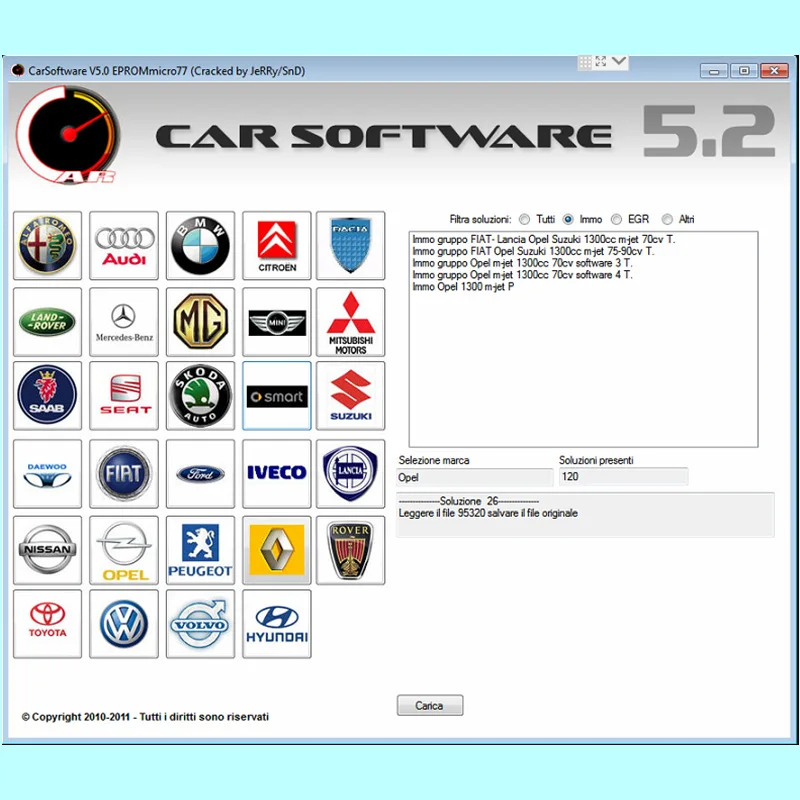Viewport: 800px width, 800px height.
Task: Choose the Volvo brand logo
Action: click(x=201, y=624)
